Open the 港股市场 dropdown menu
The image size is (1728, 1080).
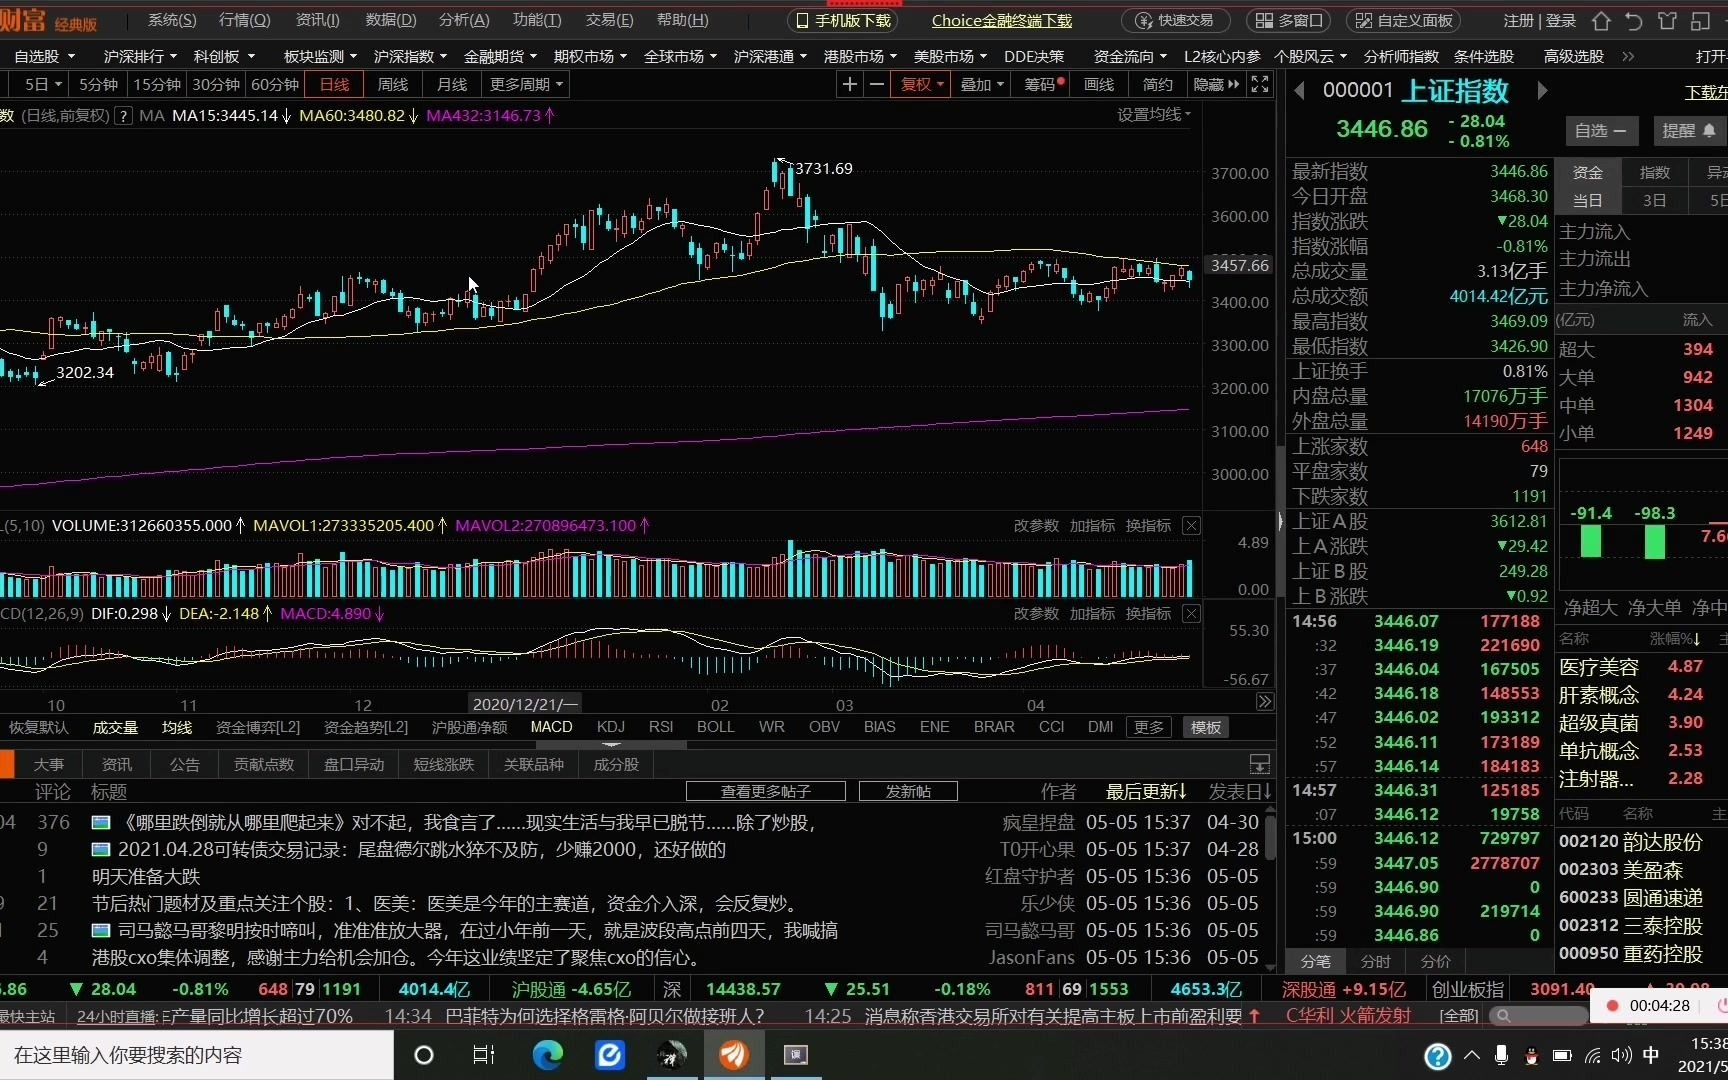860,57
